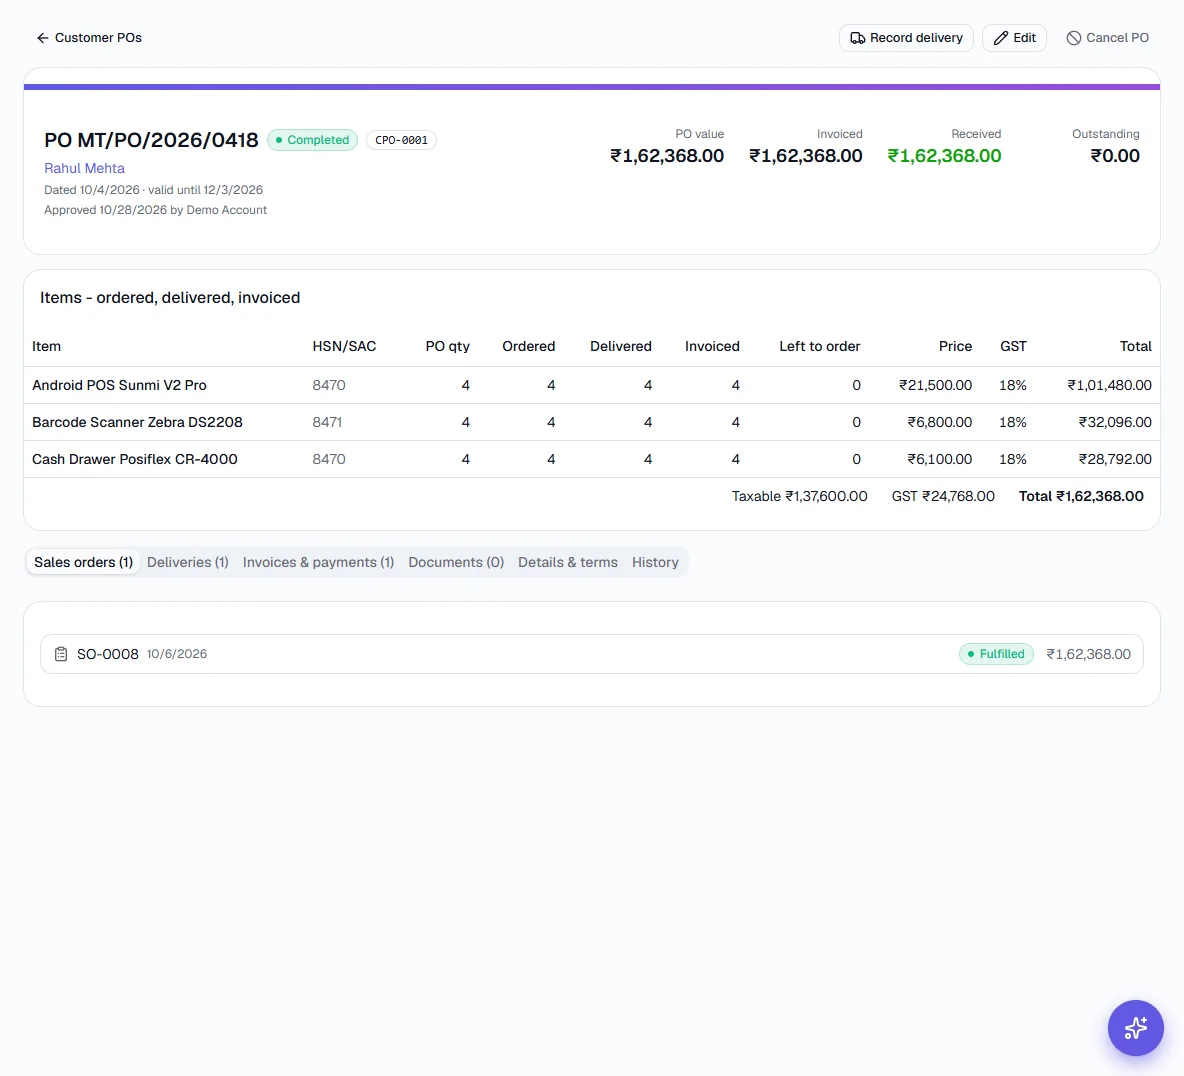1184x1076 pixels.
Task: Click the pencil icon in Edit button
Action: pyautogui.click(x=1001, y=38)
